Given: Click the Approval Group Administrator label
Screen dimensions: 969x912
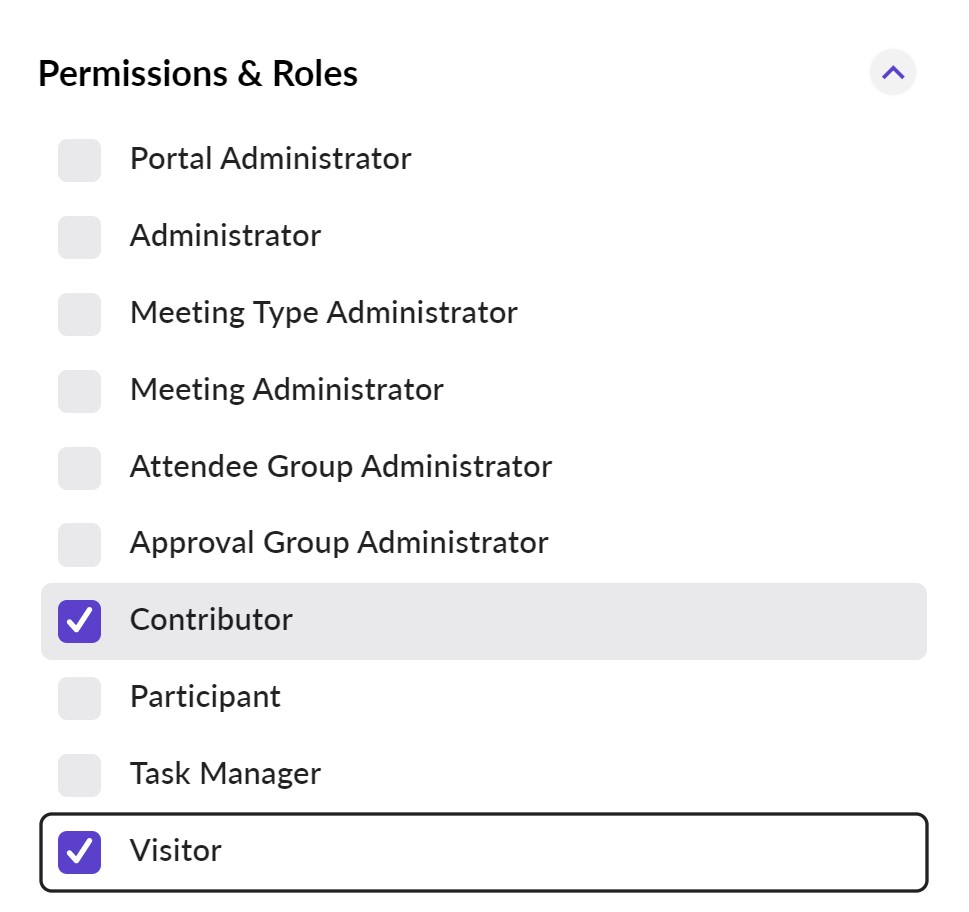Looking at the screenshot, I should (339, 543).
